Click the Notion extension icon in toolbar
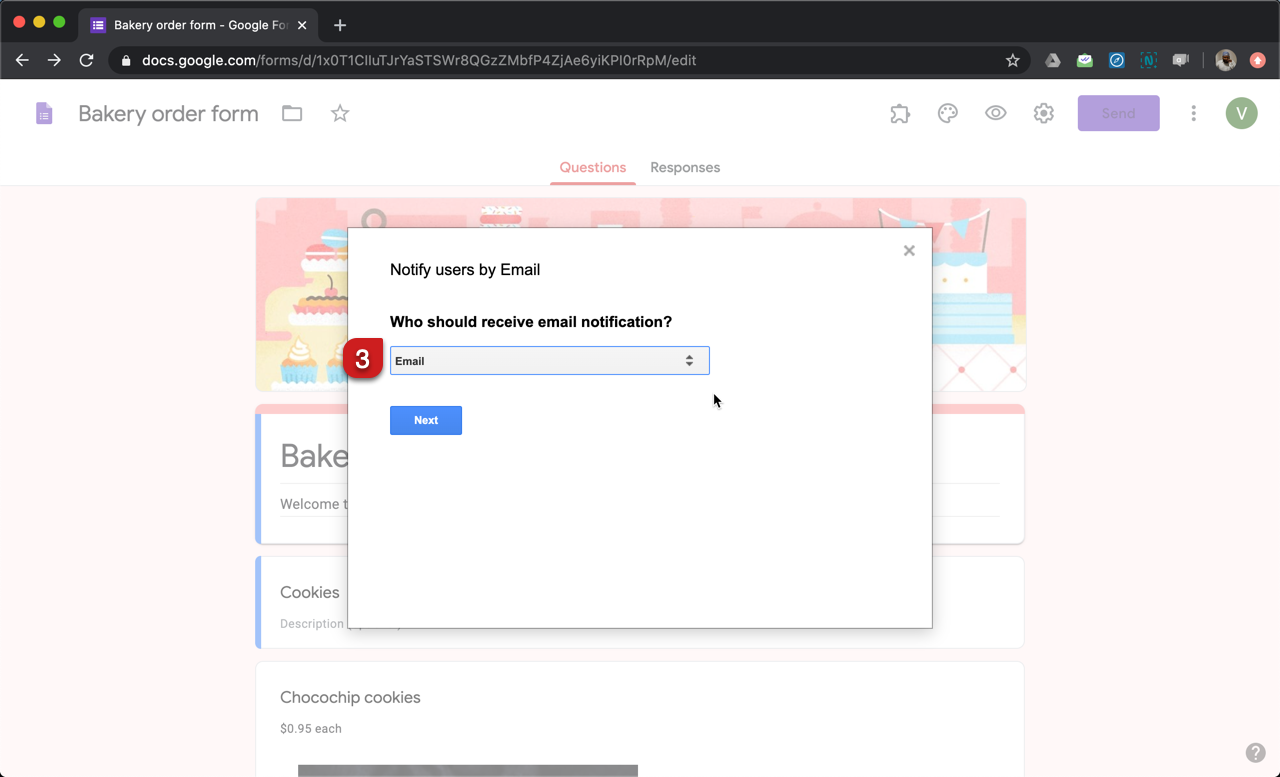This screenshot has width=1280, height=777. (x=1148, y=60)
